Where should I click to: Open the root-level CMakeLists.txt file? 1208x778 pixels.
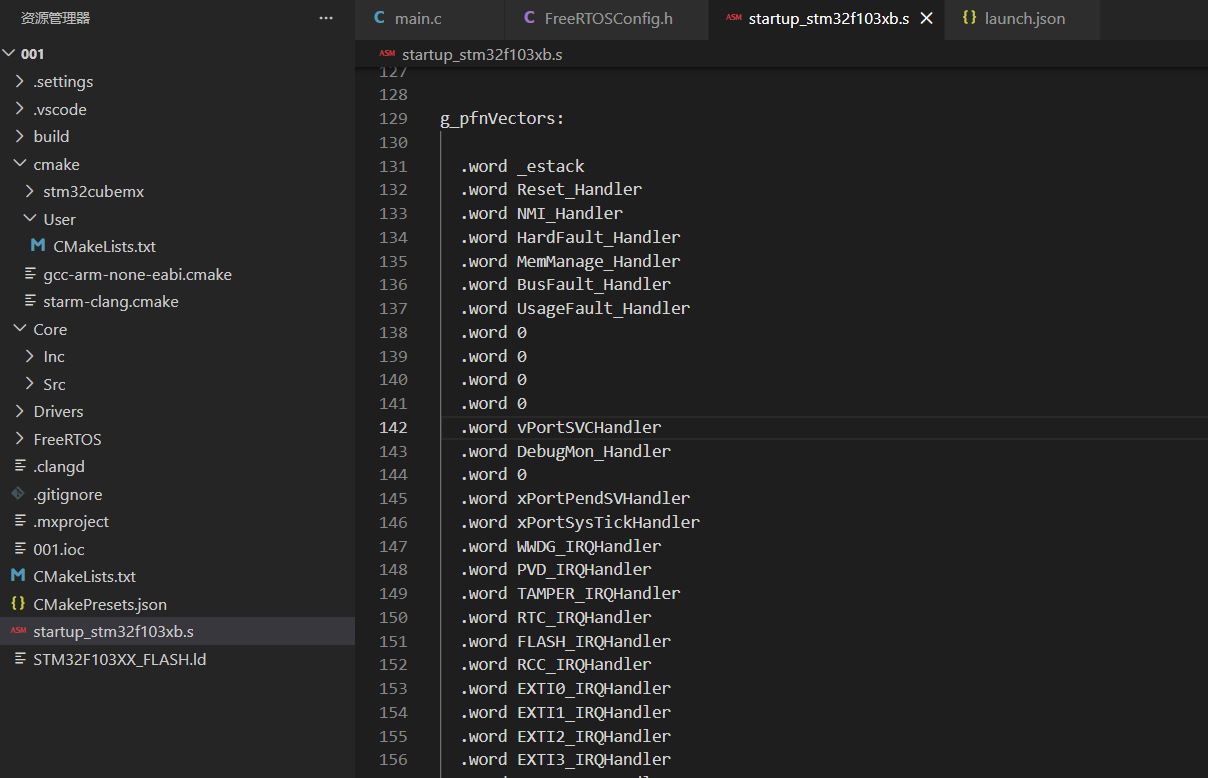point(84,576)
